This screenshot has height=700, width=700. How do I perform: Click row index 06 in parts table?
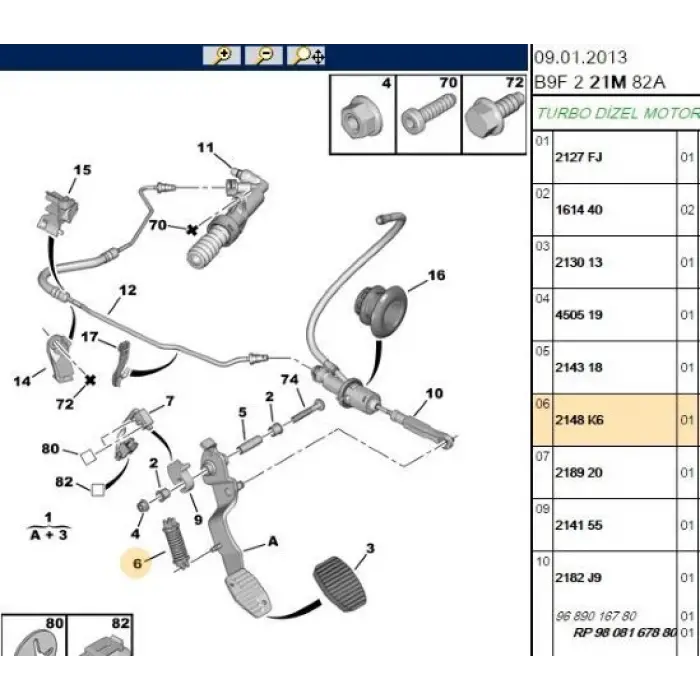(542, 404)
